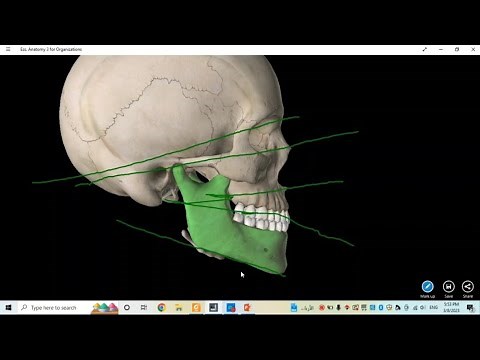This screenshot has height=360, width=480.
Task: Click the blue document tray icon
Action: tap(294, 307)
